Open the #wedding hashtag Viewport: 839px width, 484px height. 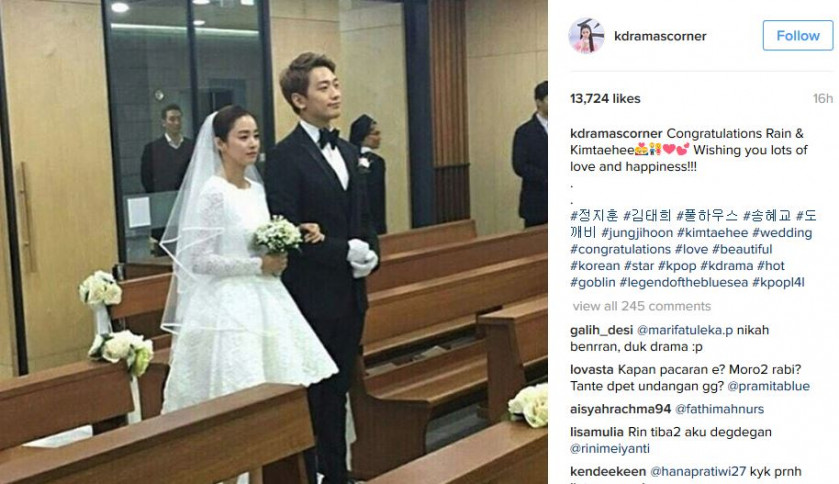click(782, 233)
